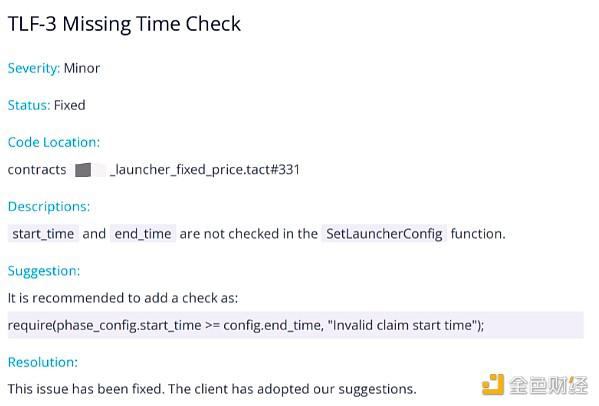Select the Descriptions label

pyautogui.click(x=49, y=206)
